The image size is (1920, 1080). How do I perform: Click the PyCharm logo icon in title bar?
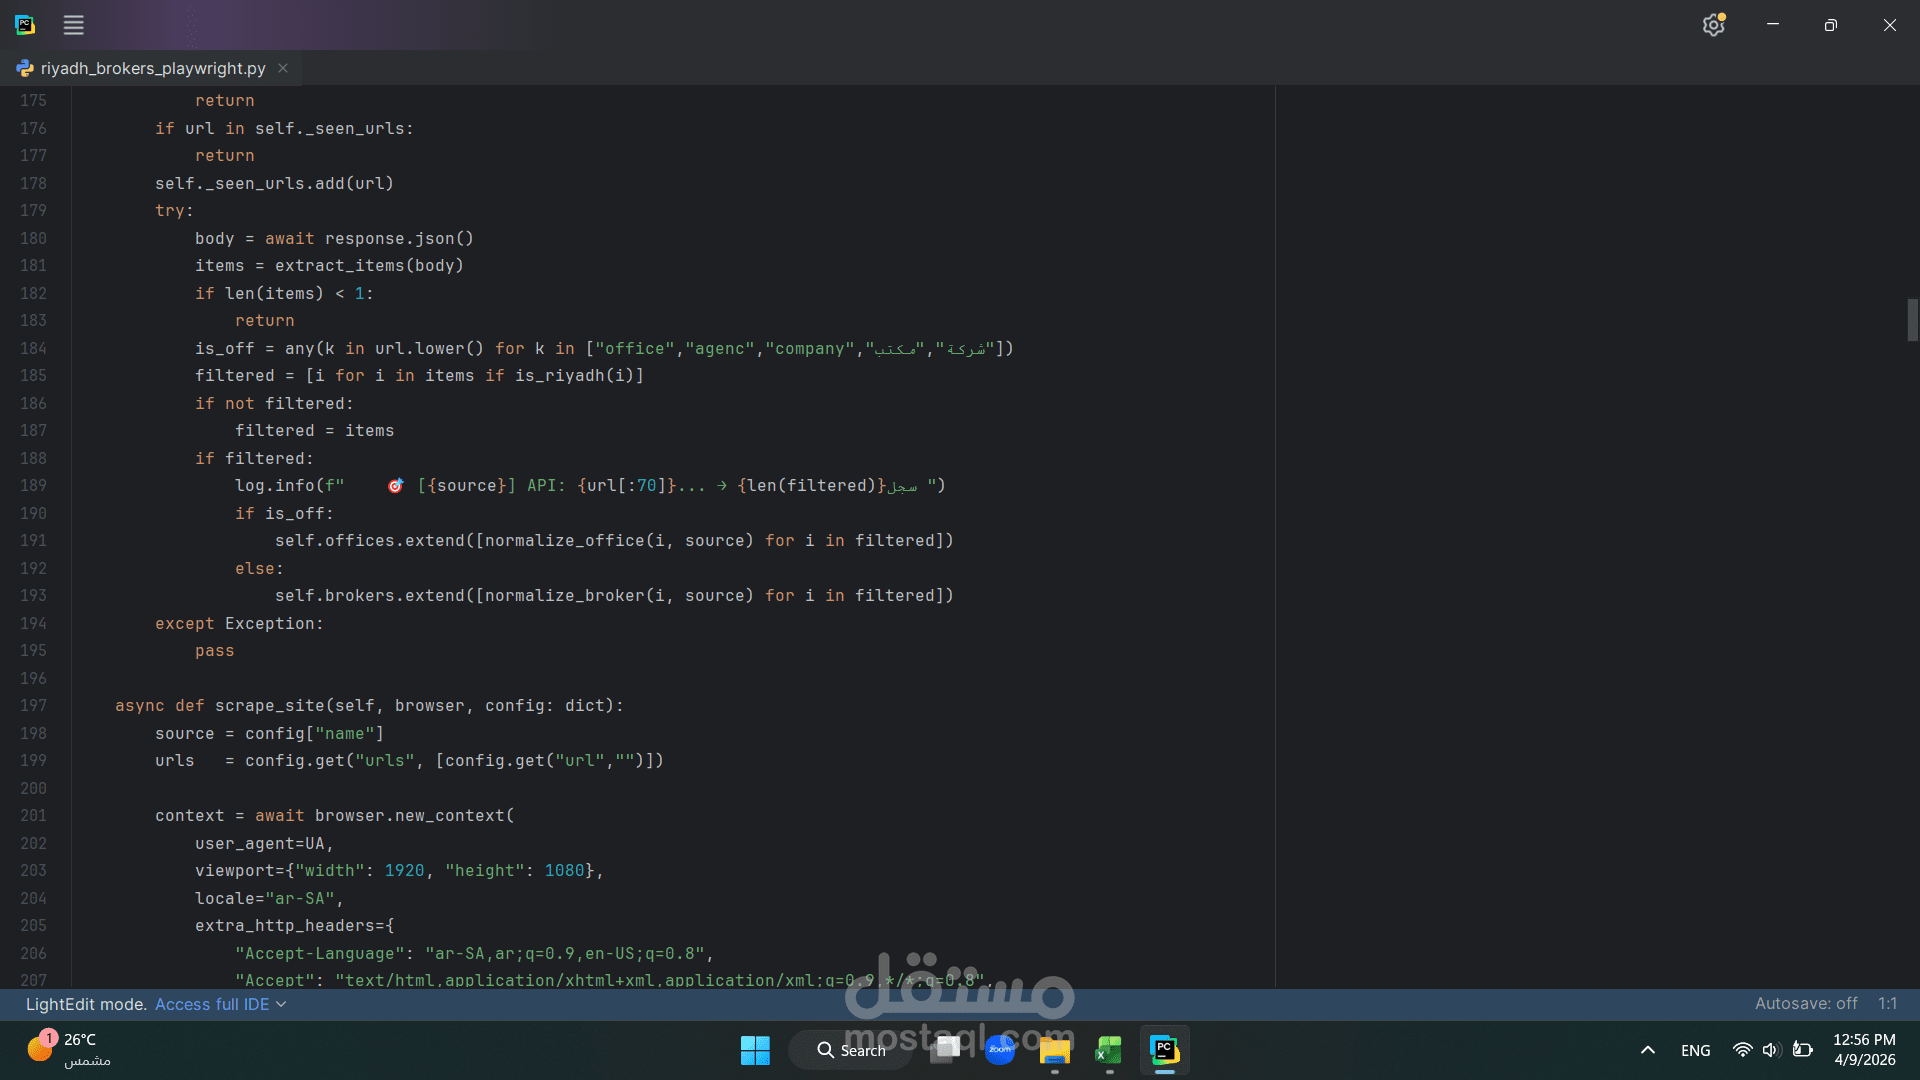25,25
